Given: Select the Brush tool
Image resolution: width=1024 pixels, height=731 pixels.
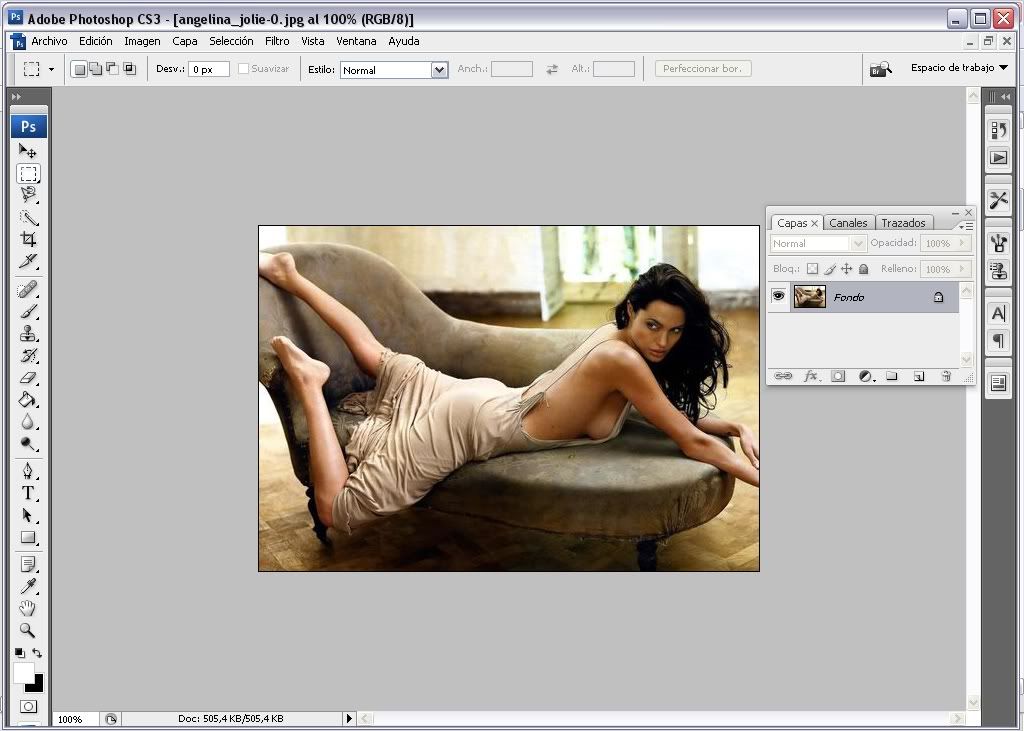Looking at the screenshot, I should point(27,312).
